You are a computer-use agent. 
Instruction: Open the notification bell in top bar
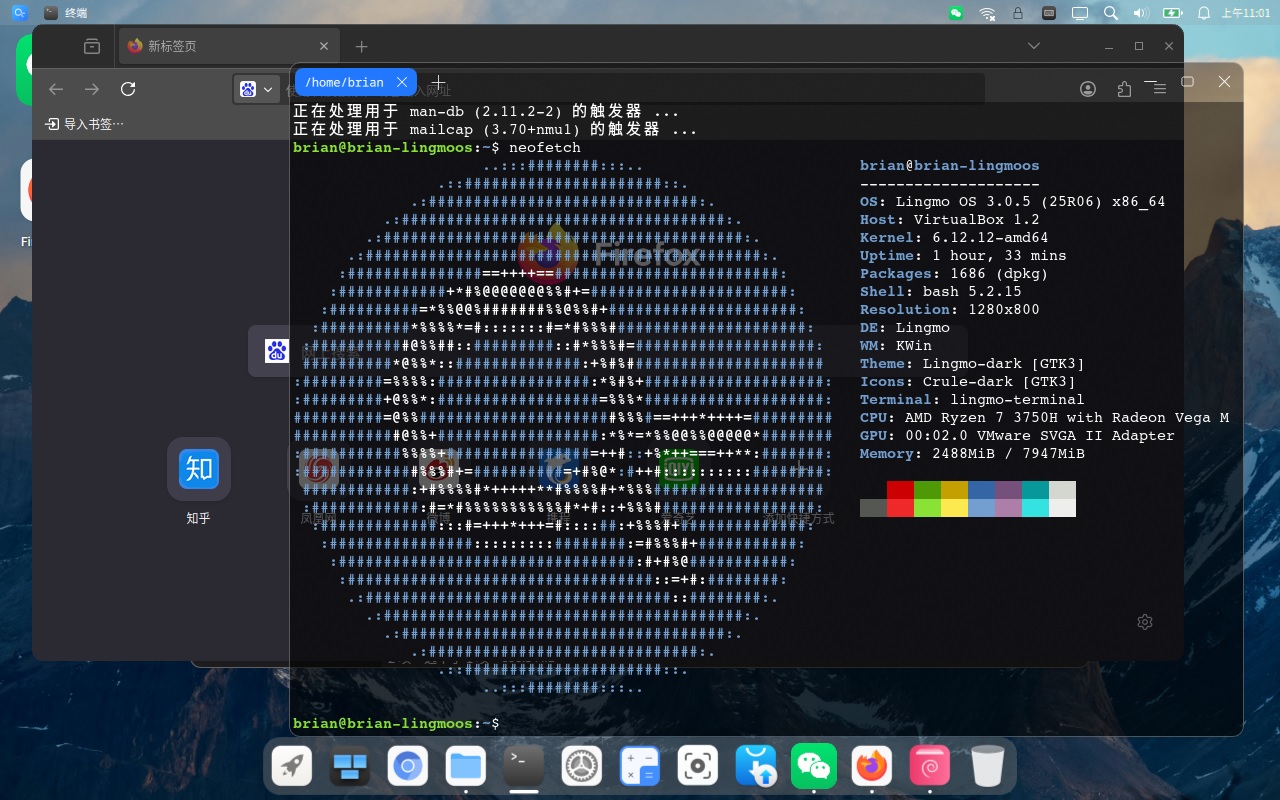pyautogui.click(x=1204, y=13)
